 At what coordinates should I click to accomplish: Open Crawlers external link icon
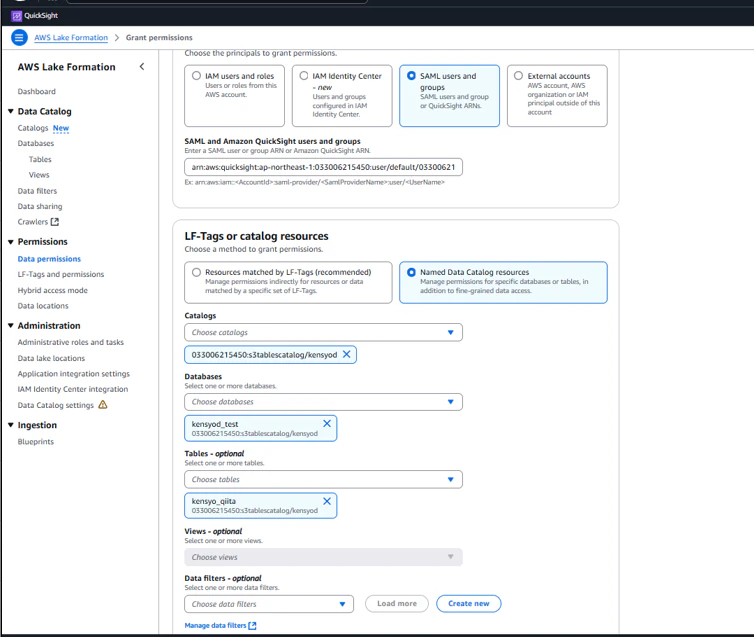[x=55, y=222]
